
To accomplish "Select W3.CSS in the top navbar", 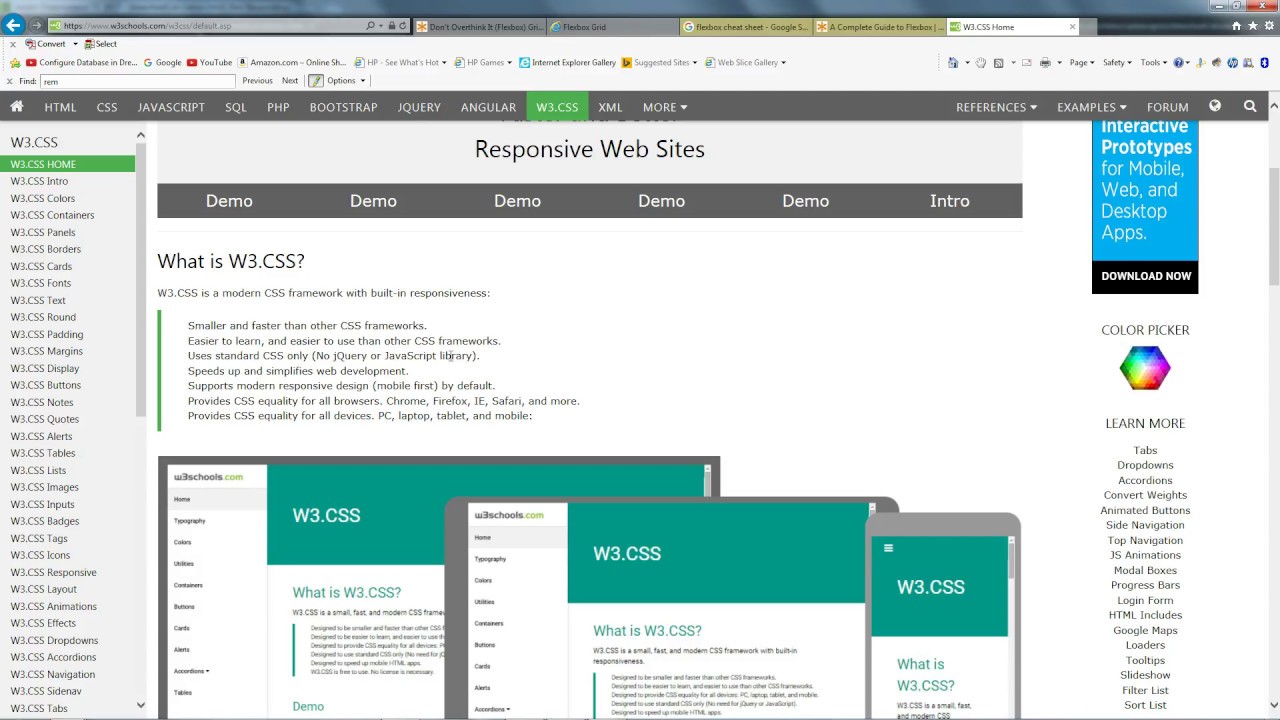I will (557, 107).
